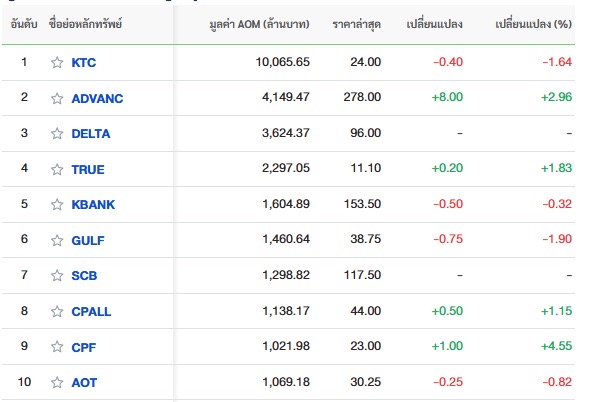Open the DELTA stock page

(x=91, y=134)
